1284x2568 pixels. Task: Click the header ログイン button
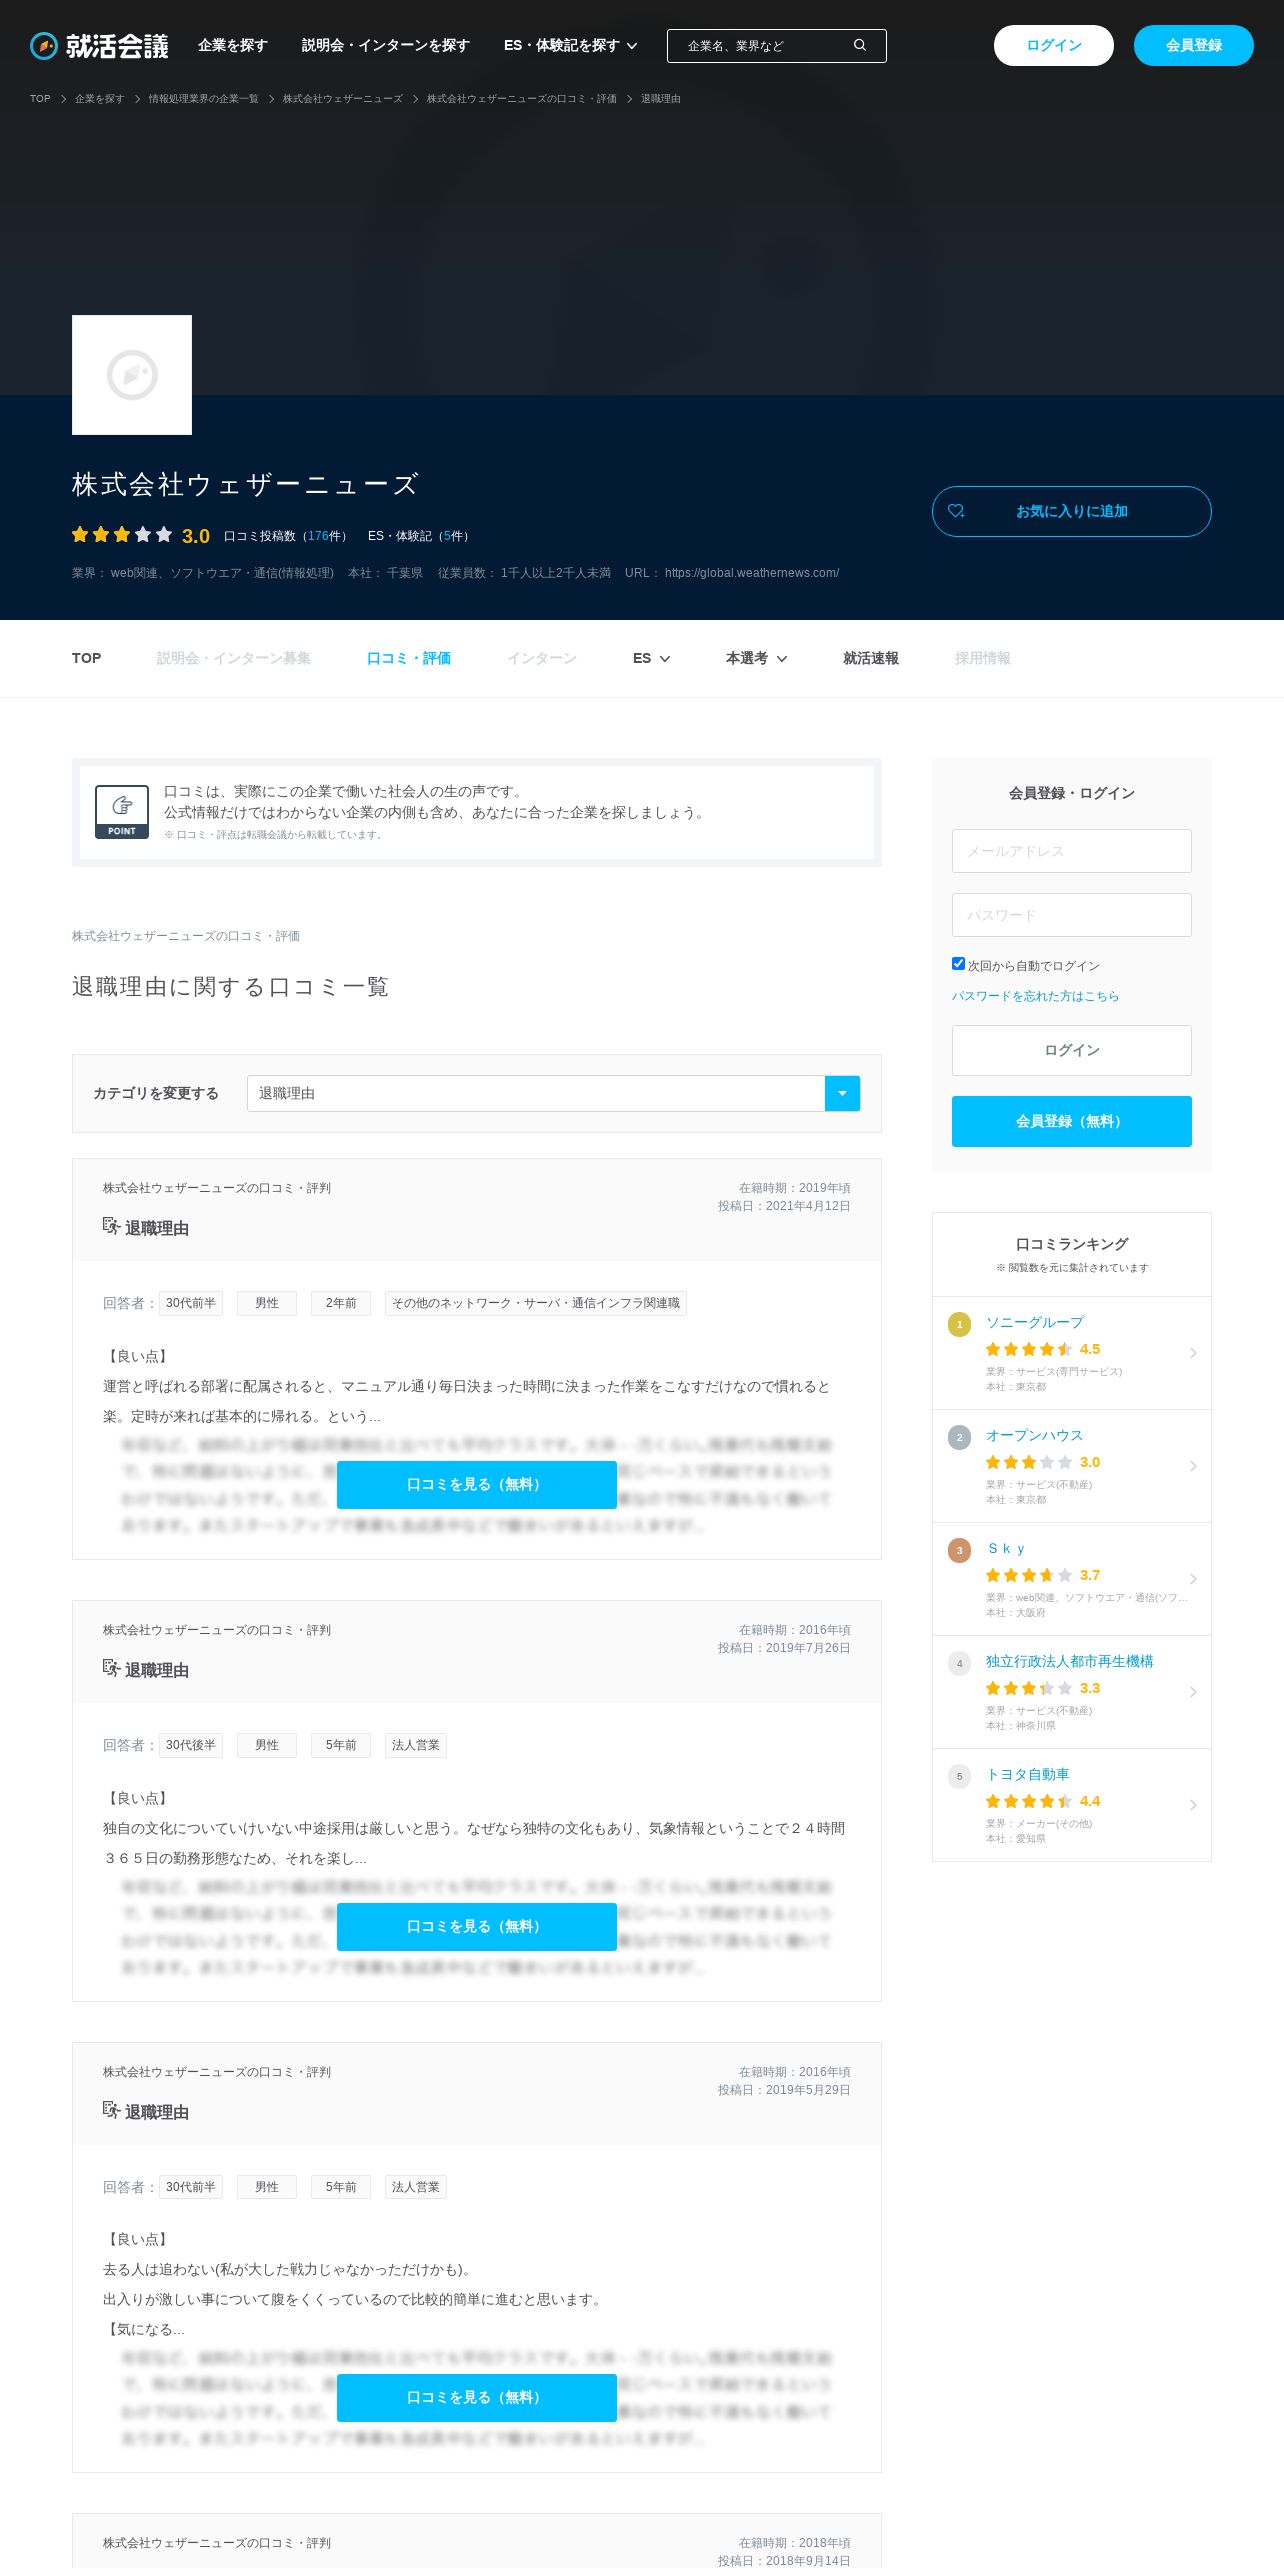[x=1054, y=45]
